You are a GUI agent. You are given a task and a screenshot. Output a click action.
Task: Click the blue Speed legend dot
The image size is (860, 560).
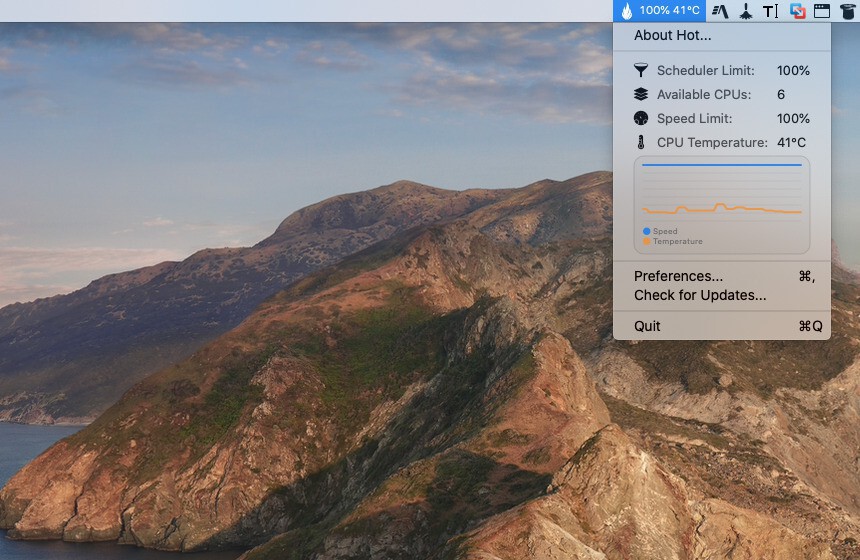[x=646, y=231]
